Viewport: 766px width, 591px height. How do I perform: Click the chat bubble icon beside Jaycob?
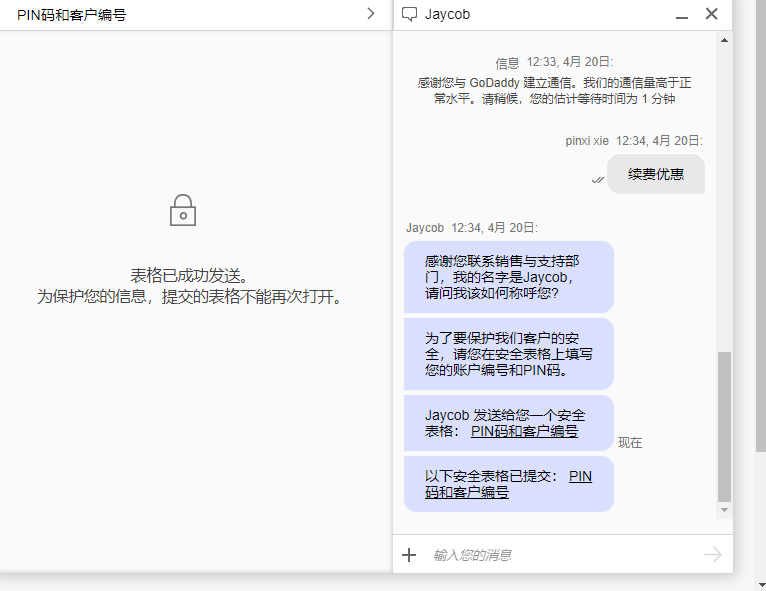(x=409, y=14)
